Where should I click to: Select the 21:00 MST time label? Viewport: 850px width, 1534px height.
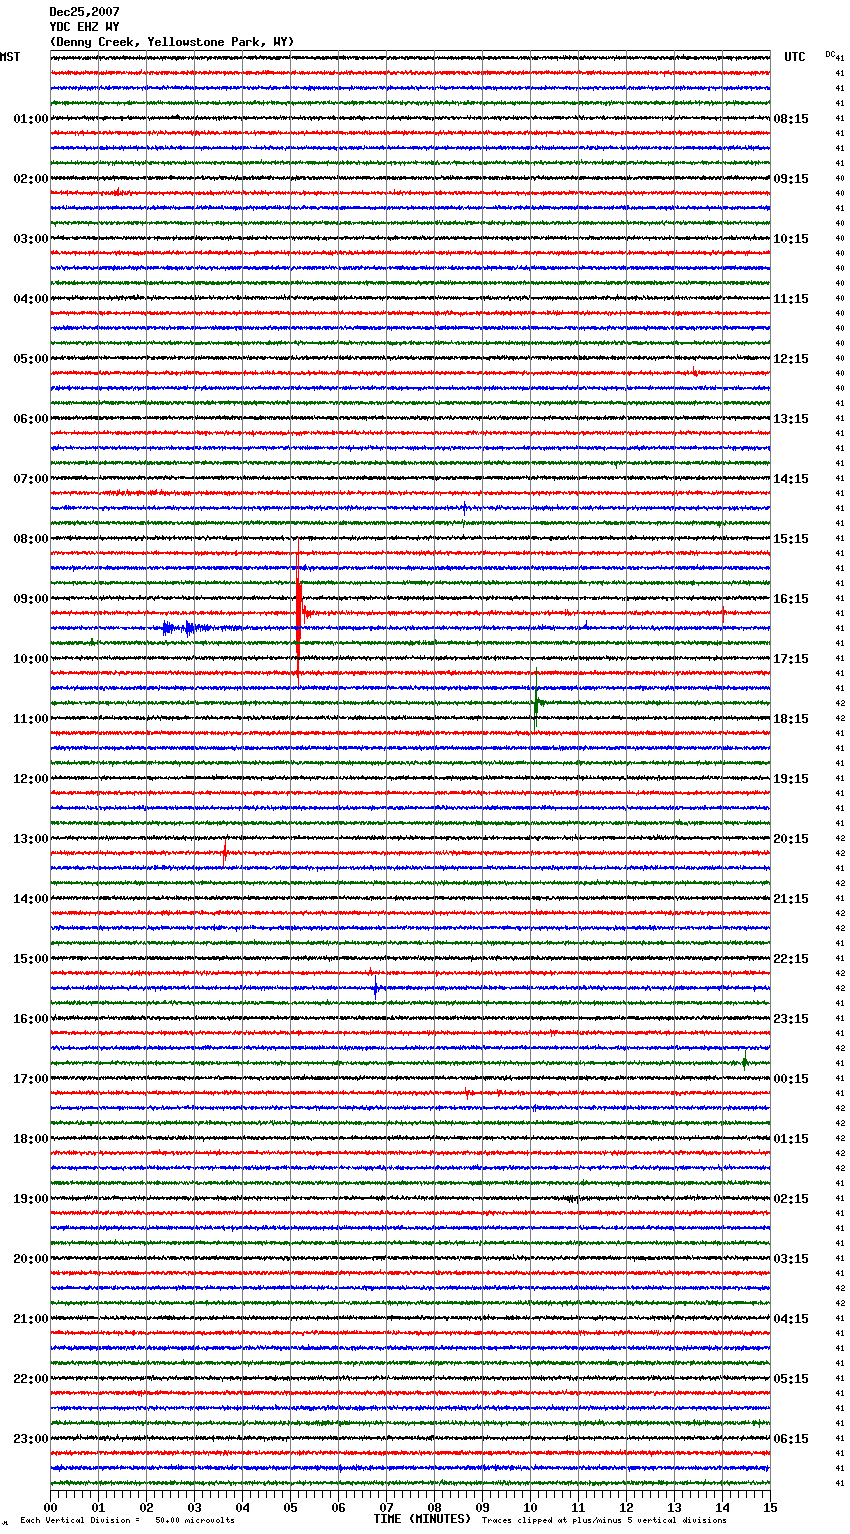point(30,1319)
